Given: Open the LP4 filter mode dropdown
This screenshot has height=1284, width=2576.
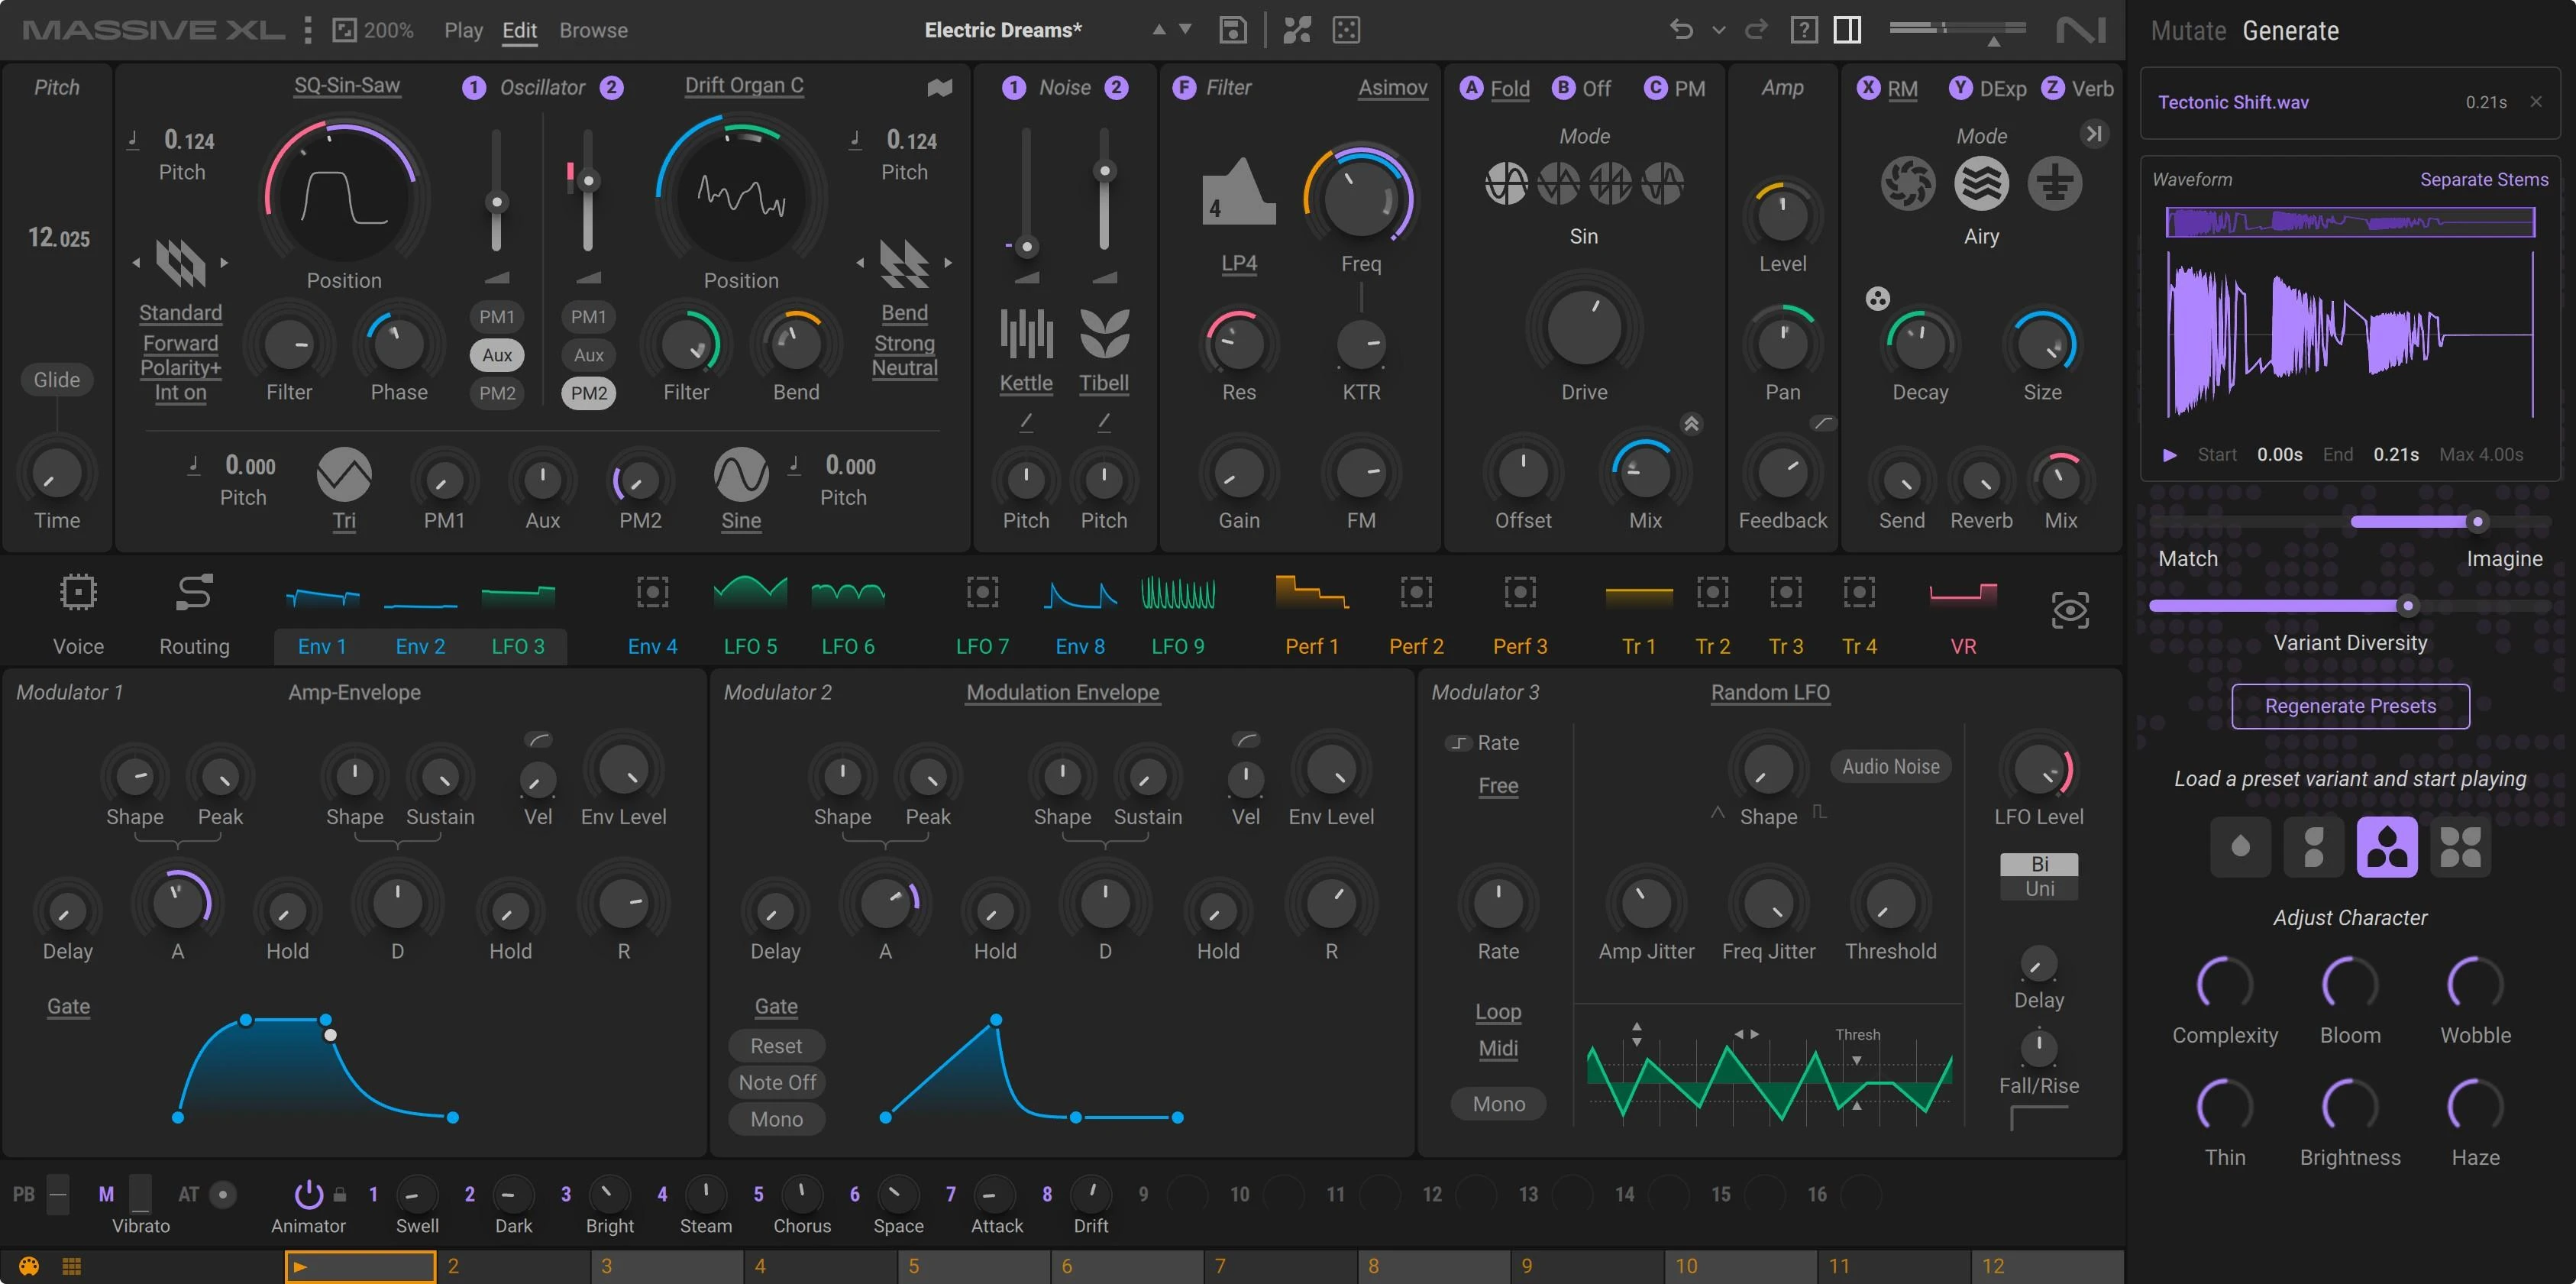Looking at the screenshot, I should coord(1239,264).
